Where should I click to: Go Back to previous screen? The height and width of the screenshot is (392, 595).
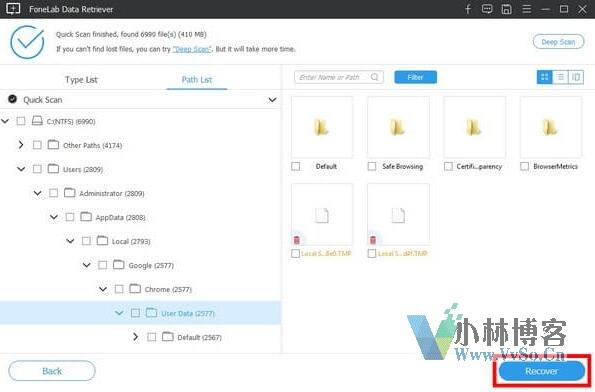[52, 371]
